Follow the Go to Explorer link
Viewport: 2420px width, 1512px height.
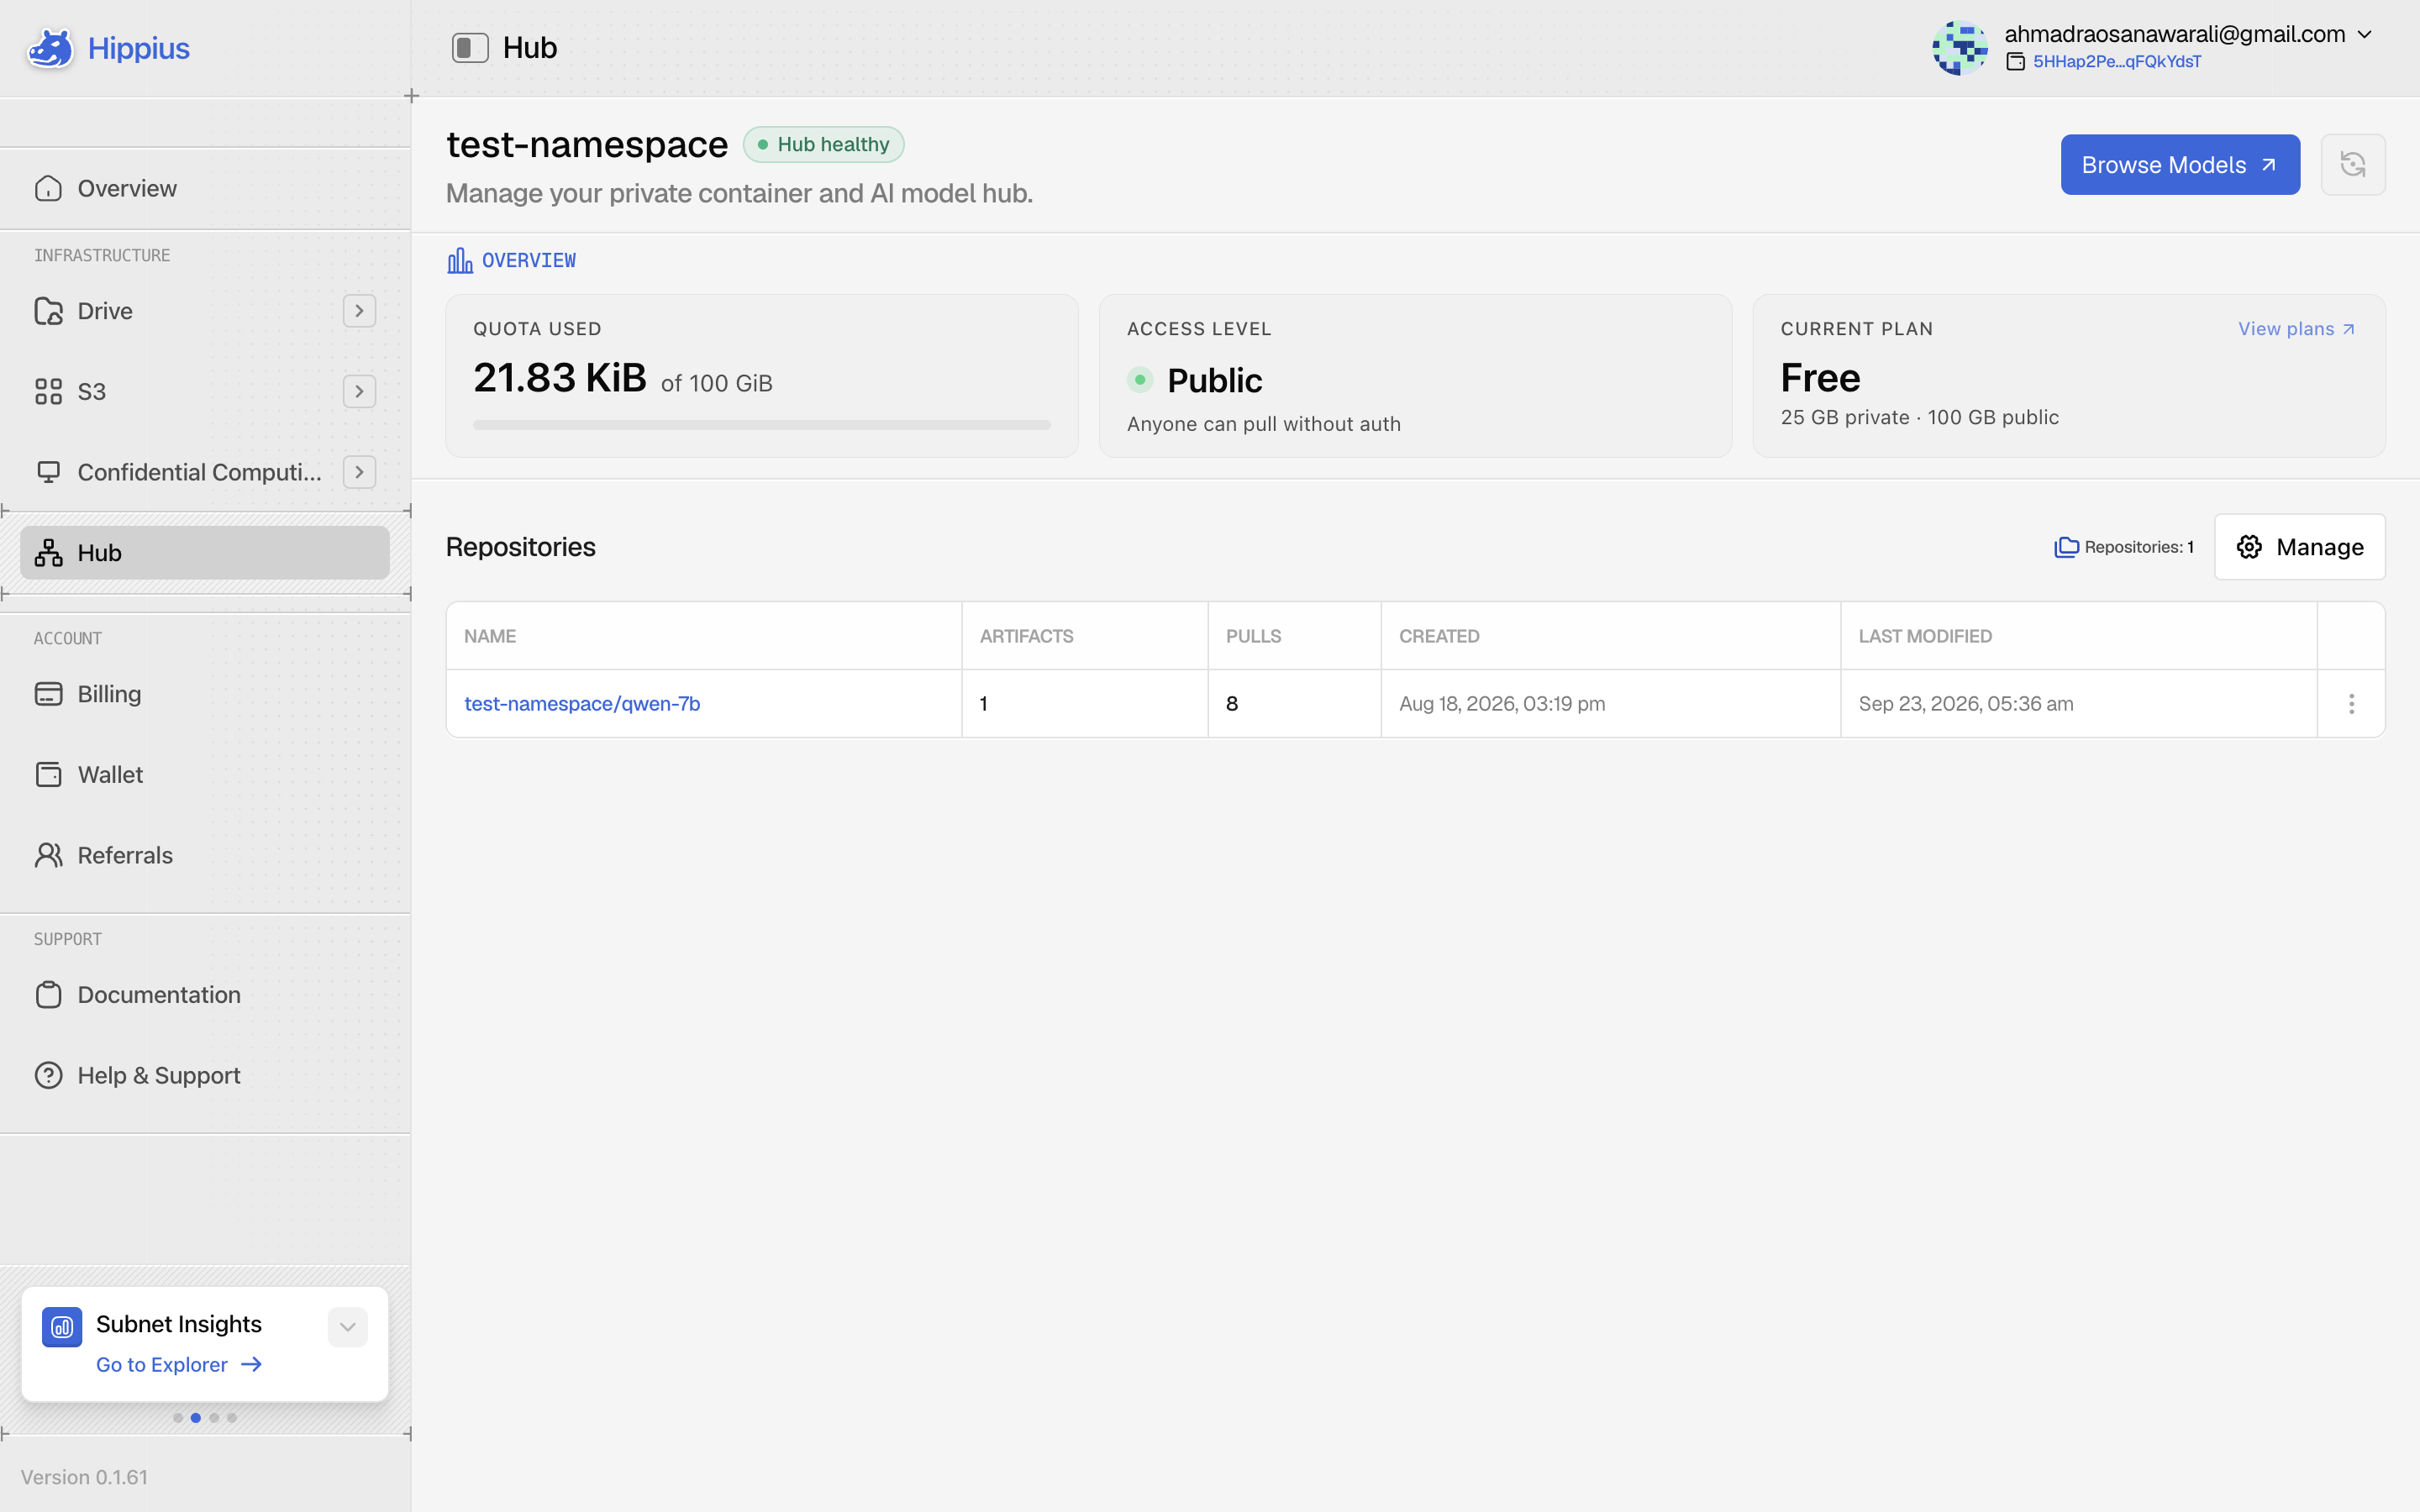pos(179,1365)
